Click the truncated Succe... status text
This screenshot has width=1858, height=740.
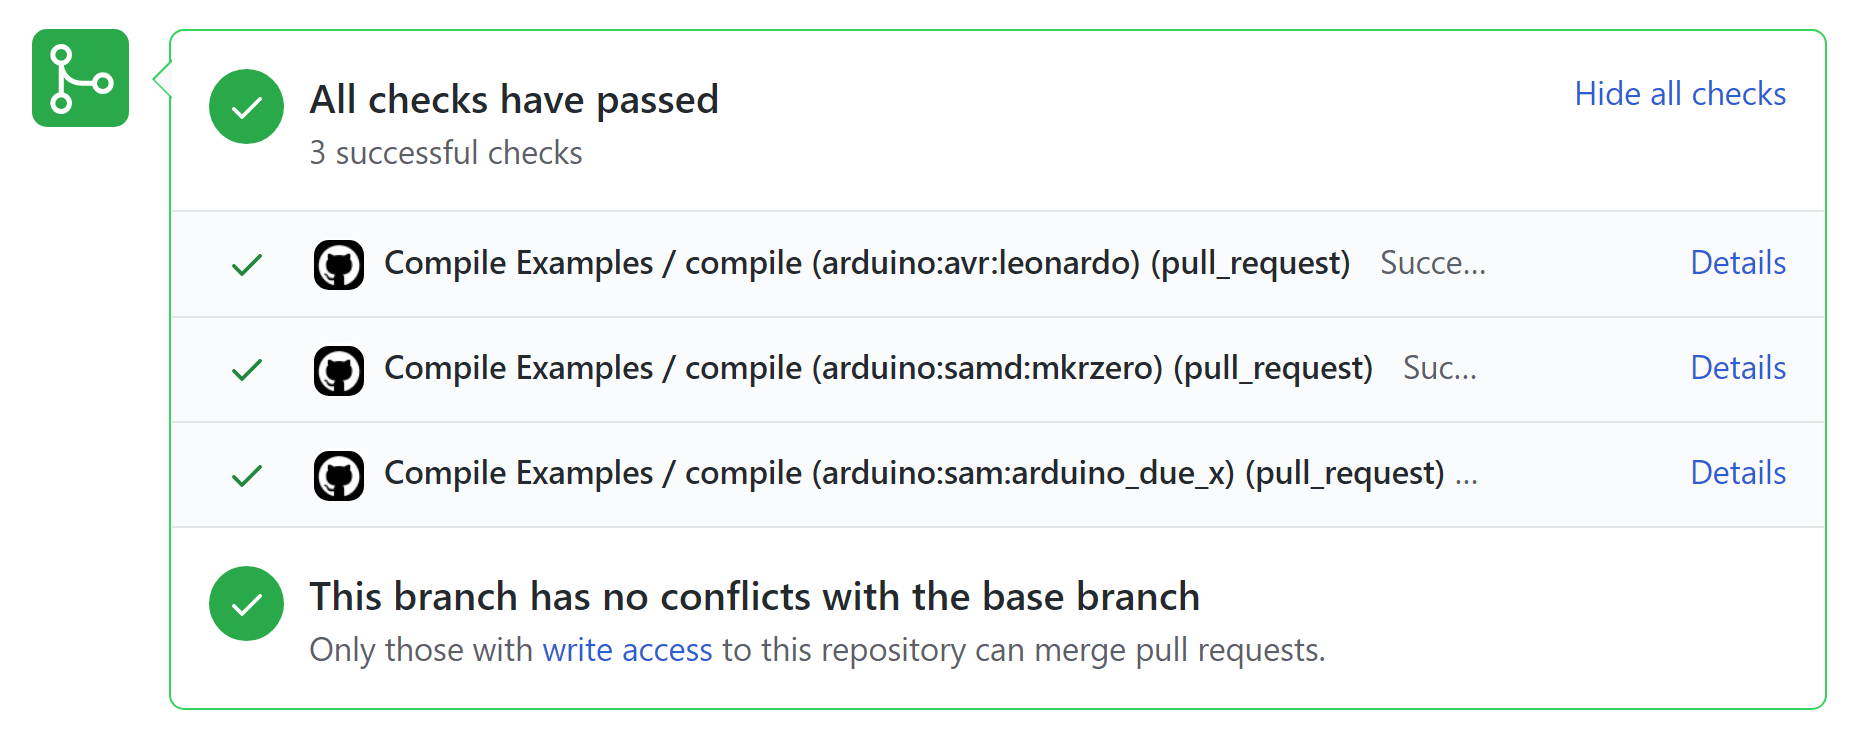(1433, 263)
